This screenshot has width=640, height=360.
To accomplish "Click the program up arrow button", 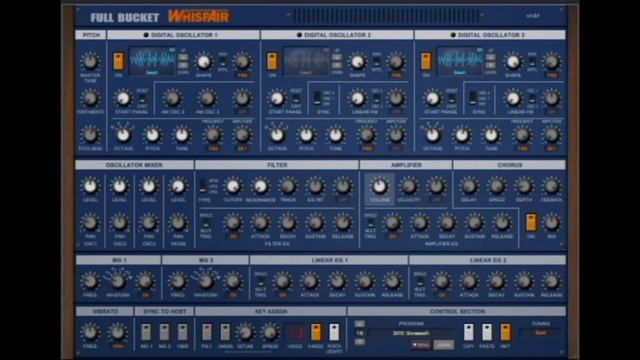I will [x=360, y=324].
